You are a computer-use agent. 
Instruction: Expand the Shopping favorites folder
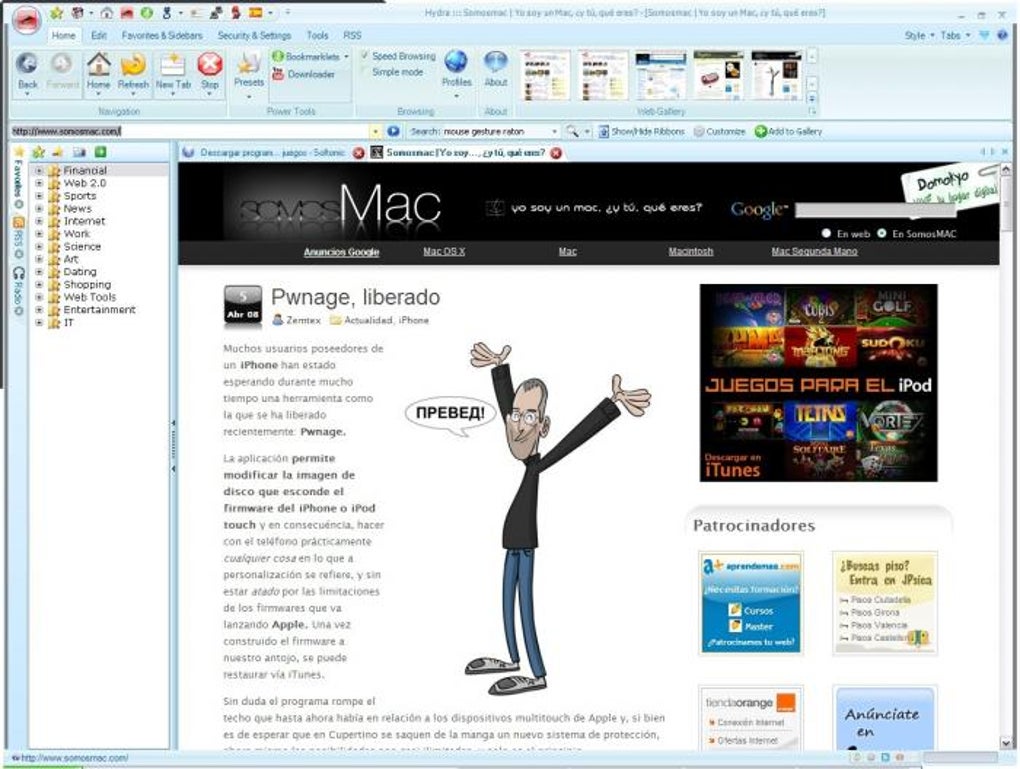tap(39, 284)
